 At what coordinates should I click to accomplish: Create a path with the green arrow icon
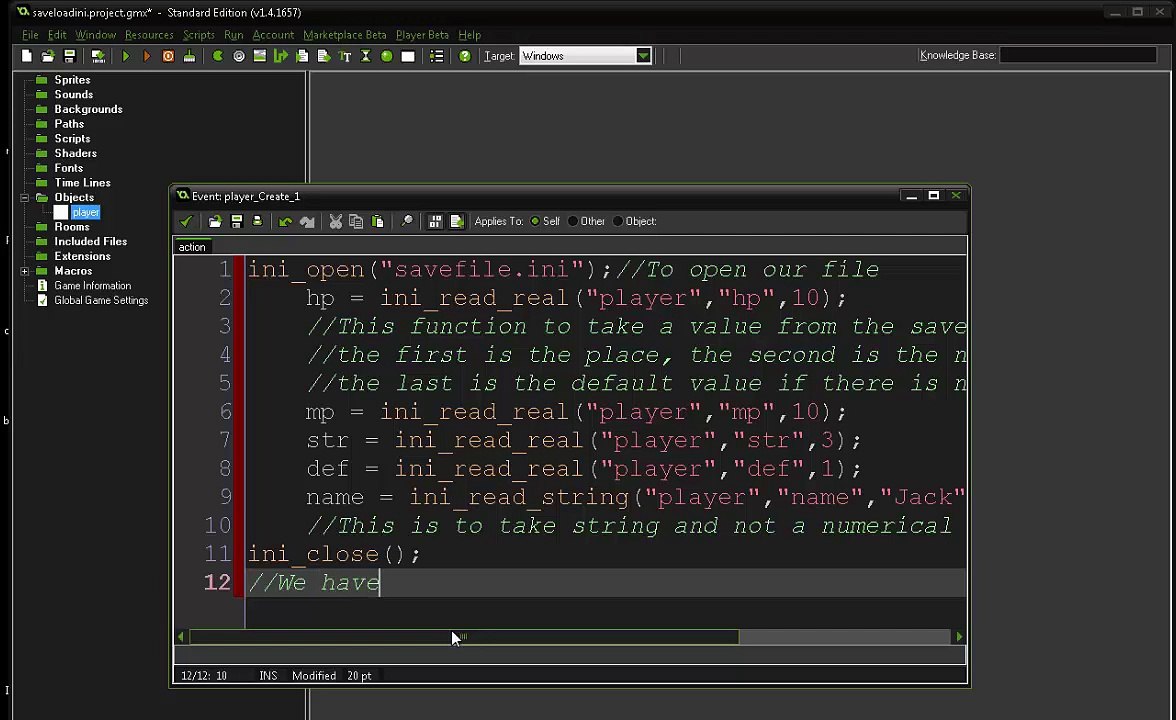point(281,56)
